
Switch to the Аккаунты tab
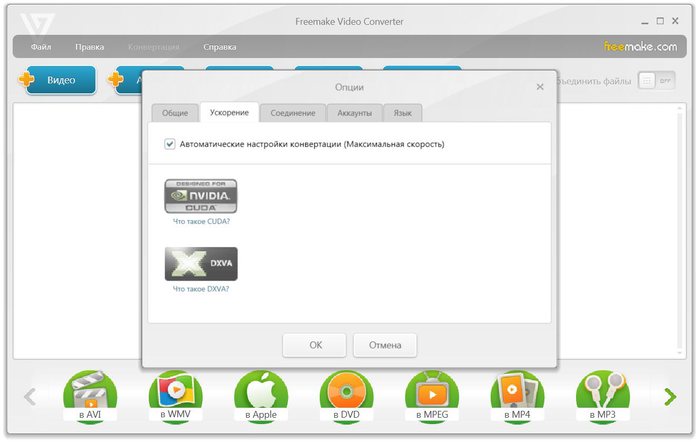(354, 113)
